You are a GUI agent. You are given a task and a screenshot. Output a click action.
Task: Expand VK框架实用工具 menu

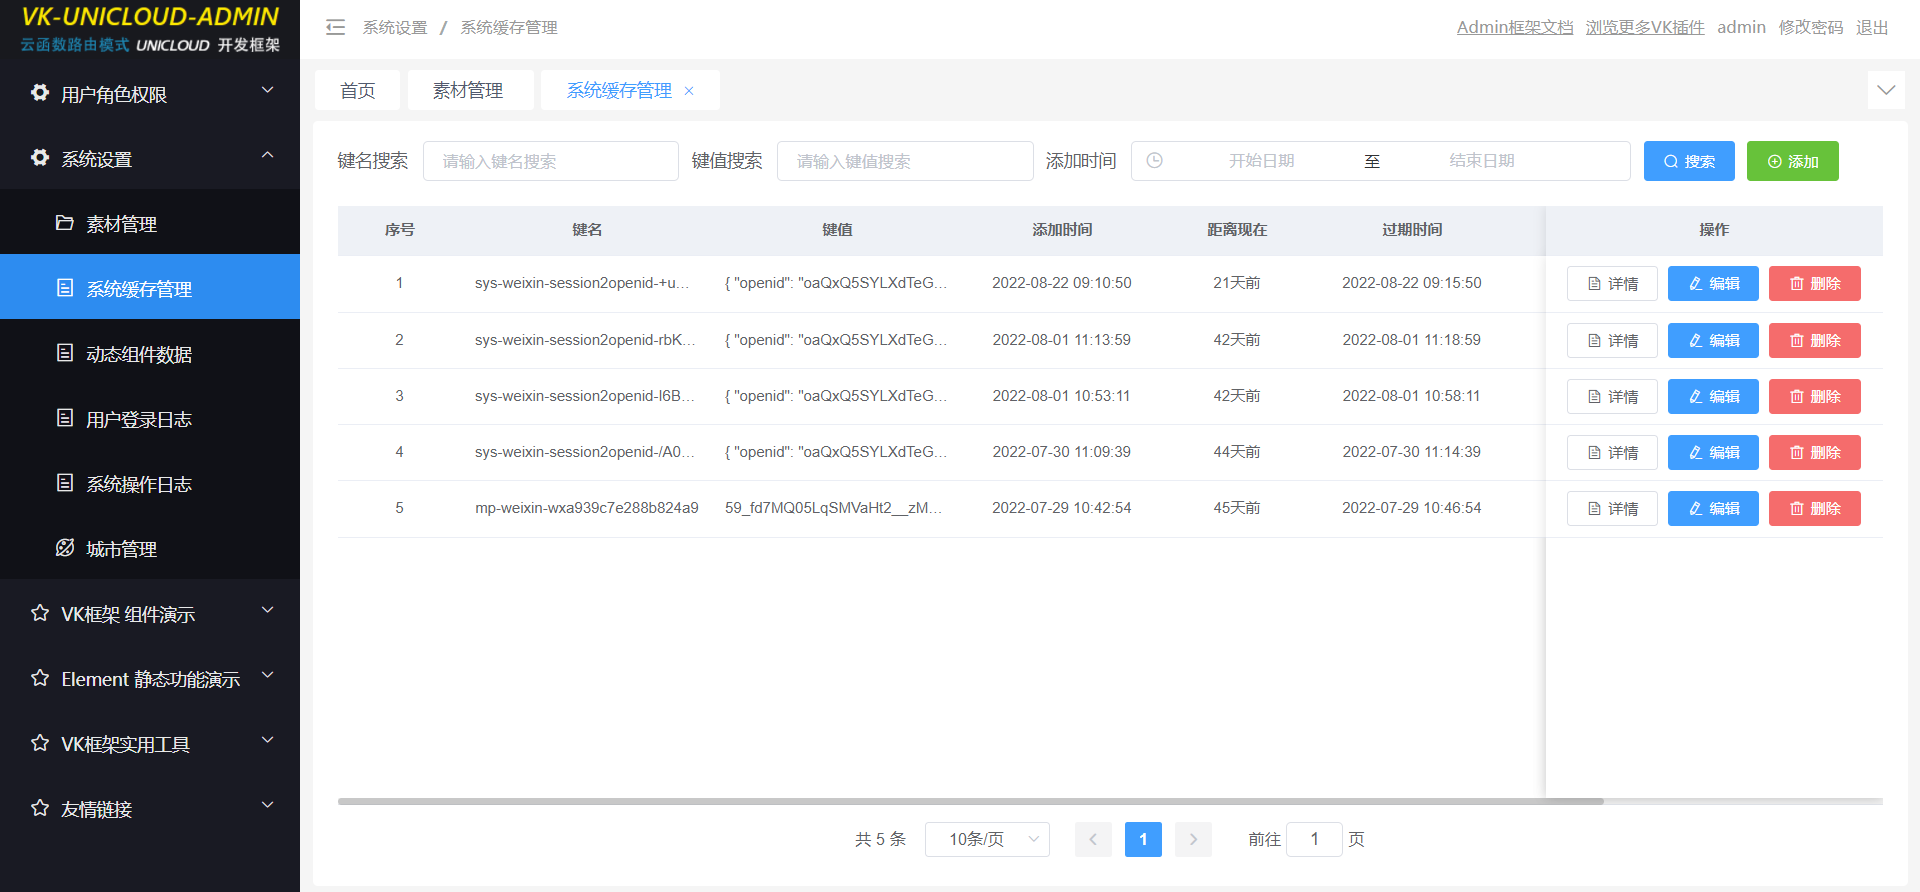pyautogui.click(x=150, y=744)
